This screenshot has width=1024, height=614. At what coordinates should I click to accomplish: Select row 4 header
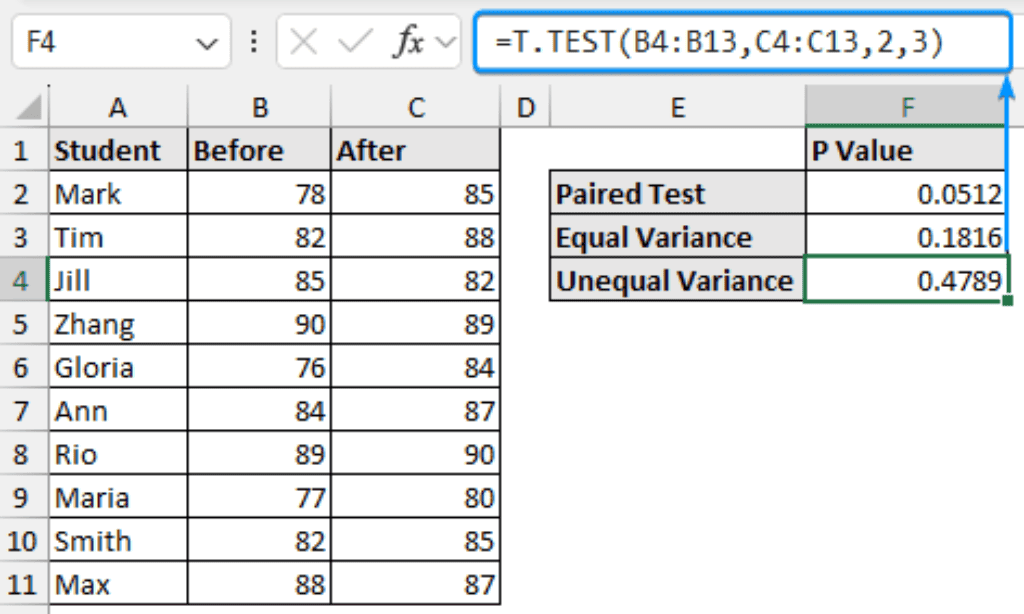point(23,280)
